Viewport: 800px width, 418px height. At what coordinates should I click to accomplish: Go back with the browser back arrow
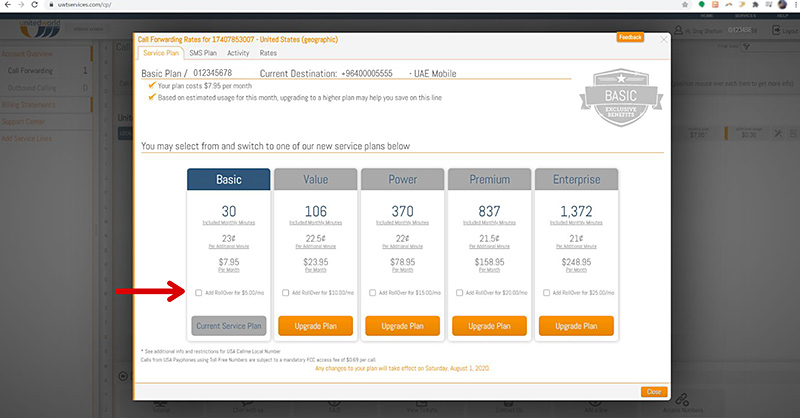click(x=7, y=5)
